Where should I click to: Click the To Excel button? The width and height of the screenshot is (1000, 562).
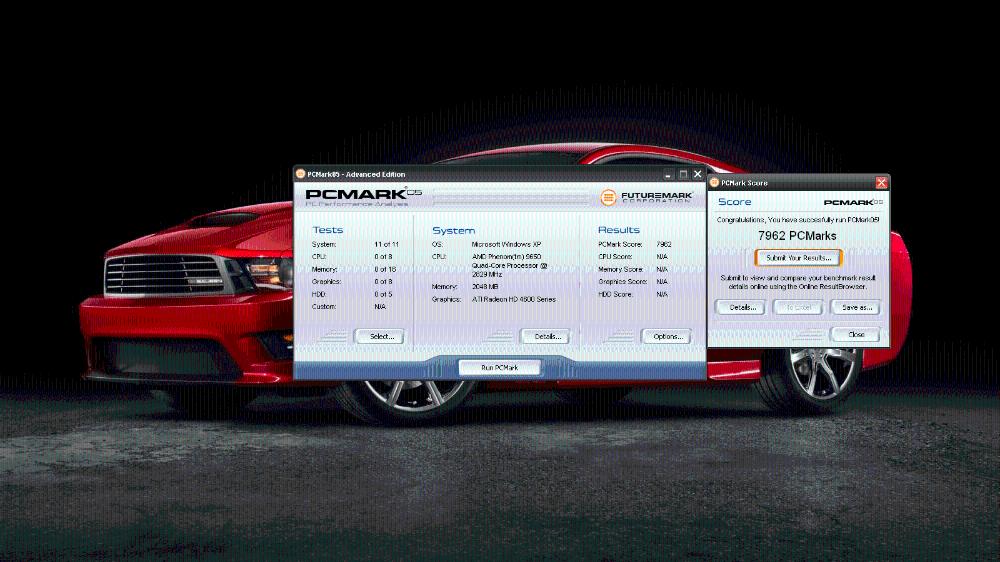click(x=798, y=307)
